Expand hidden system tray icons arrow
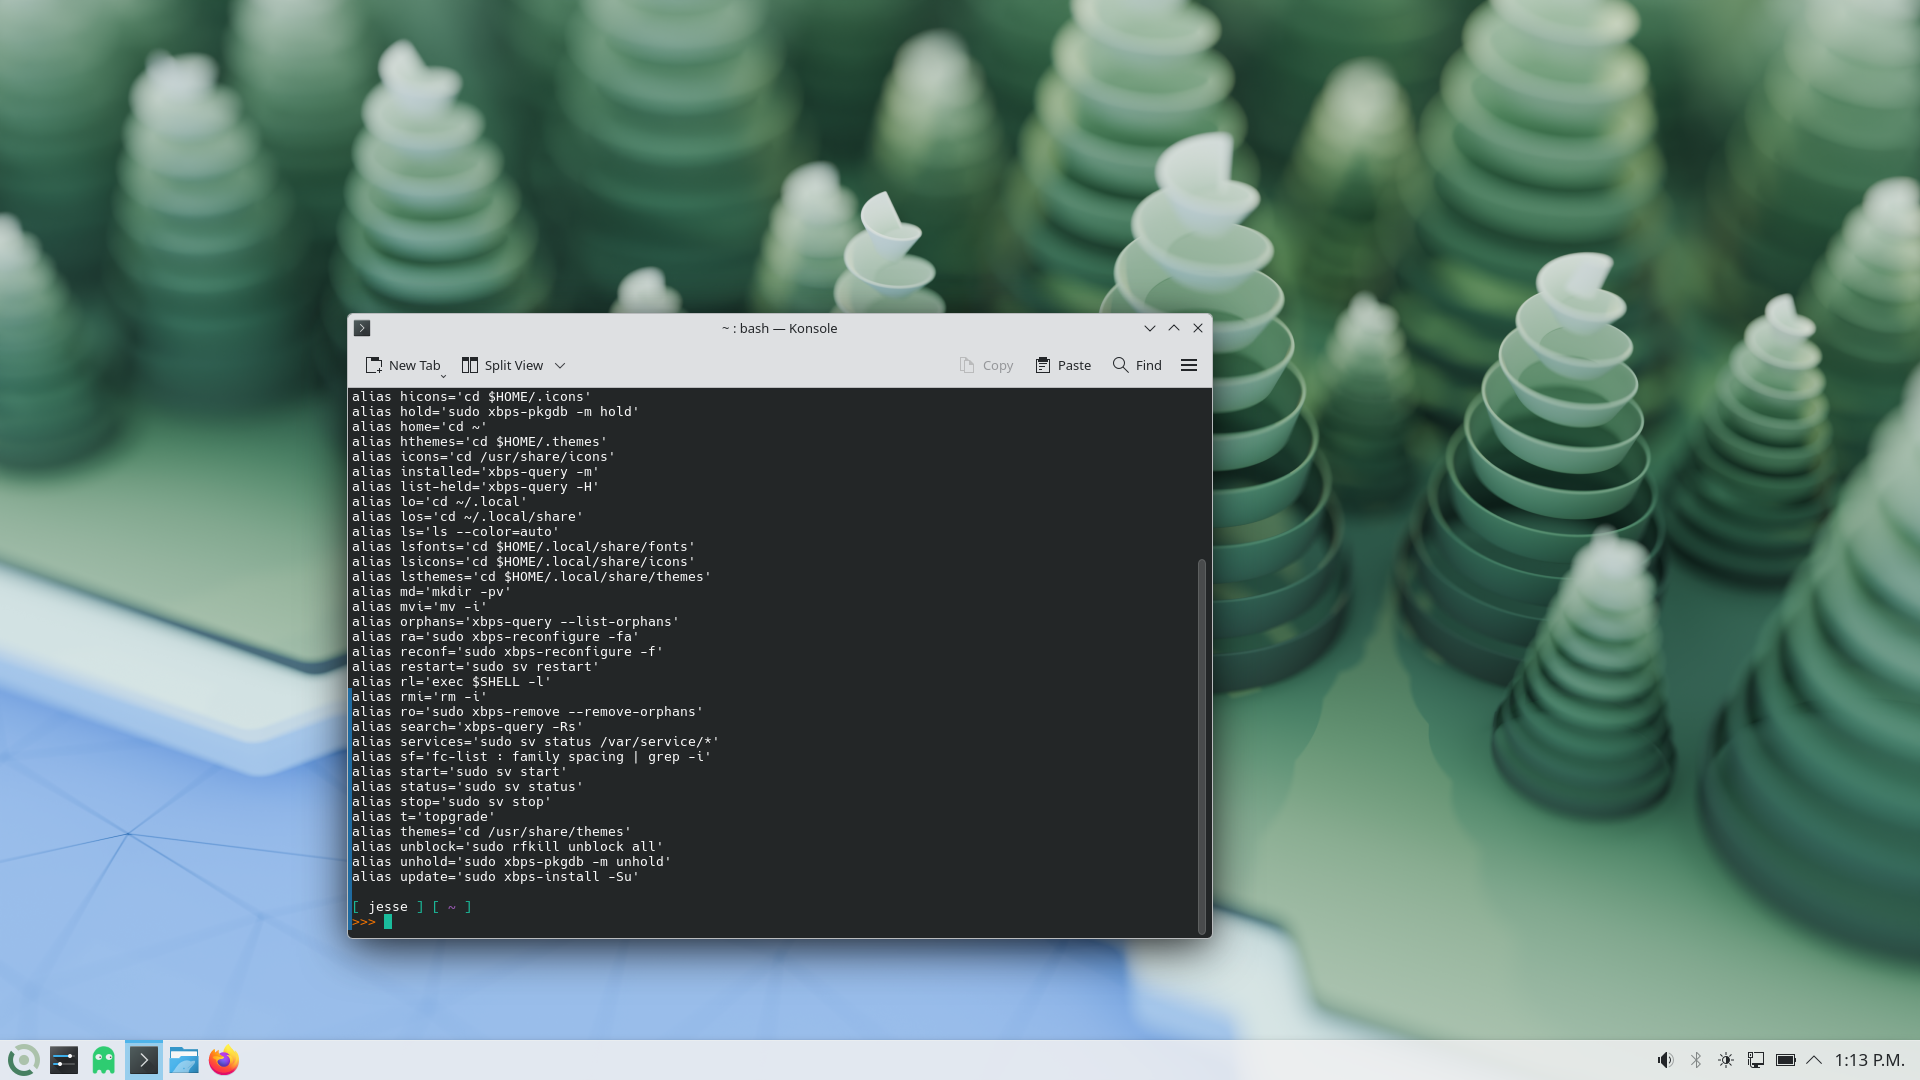Viewport: 1920px width, 1080px height. (1814, 1060)
